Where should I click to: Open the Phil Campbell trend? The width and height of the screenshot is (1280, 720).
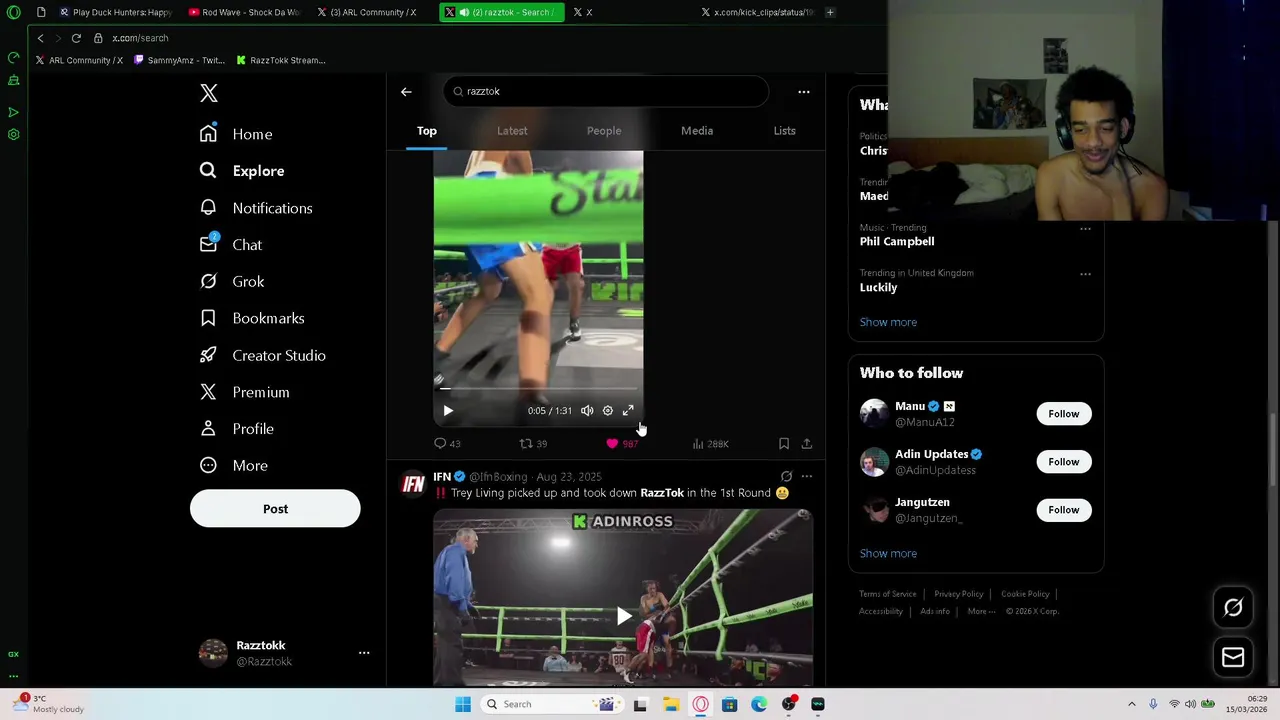(897, 242)
